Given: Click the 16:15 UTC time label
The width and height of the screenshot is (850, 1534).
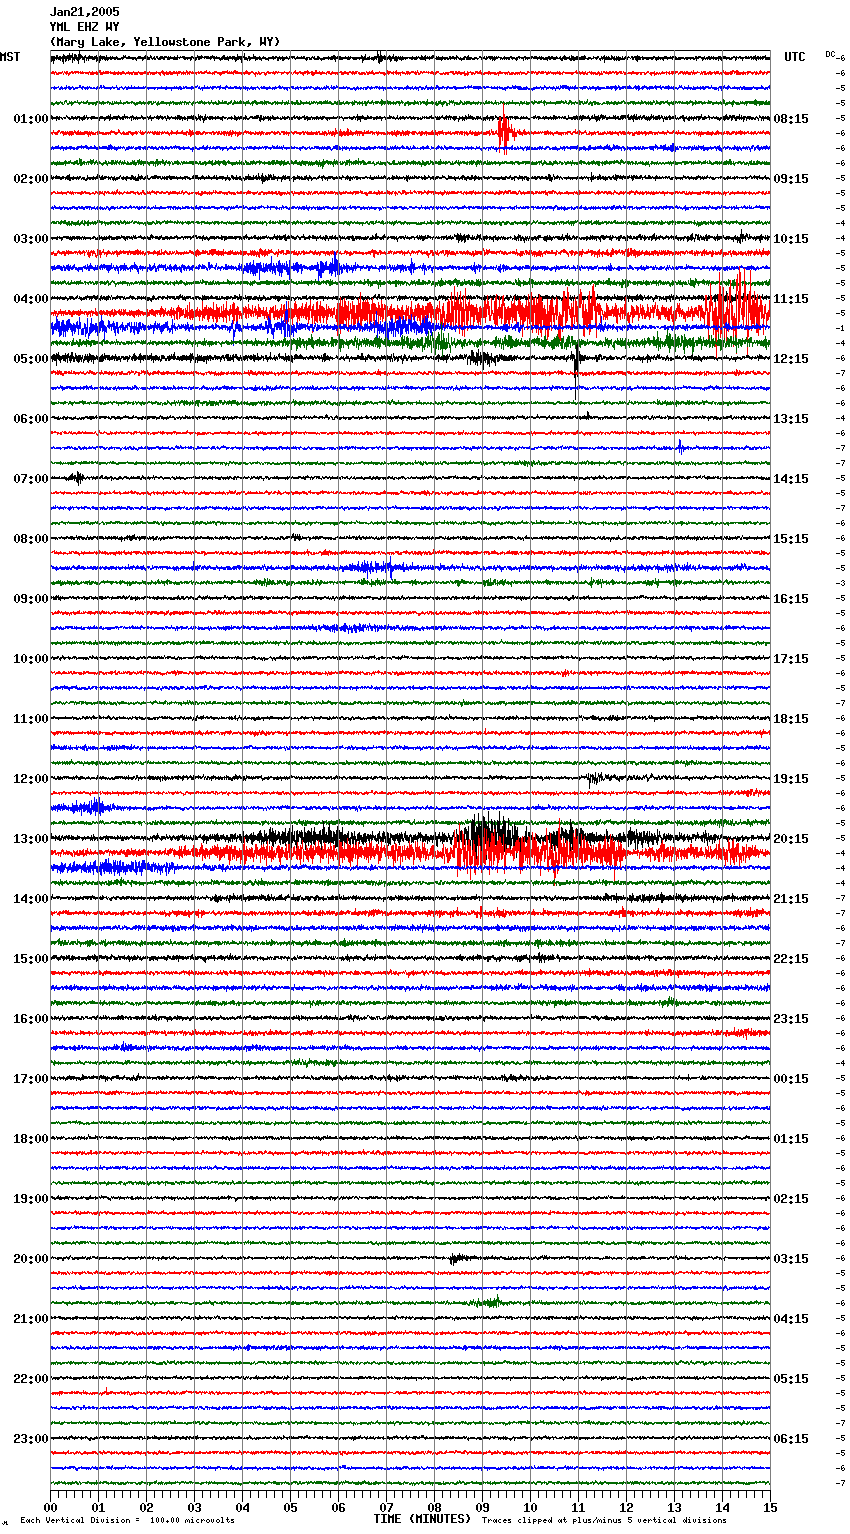Looking at the screenshot, I should [791, 599].
